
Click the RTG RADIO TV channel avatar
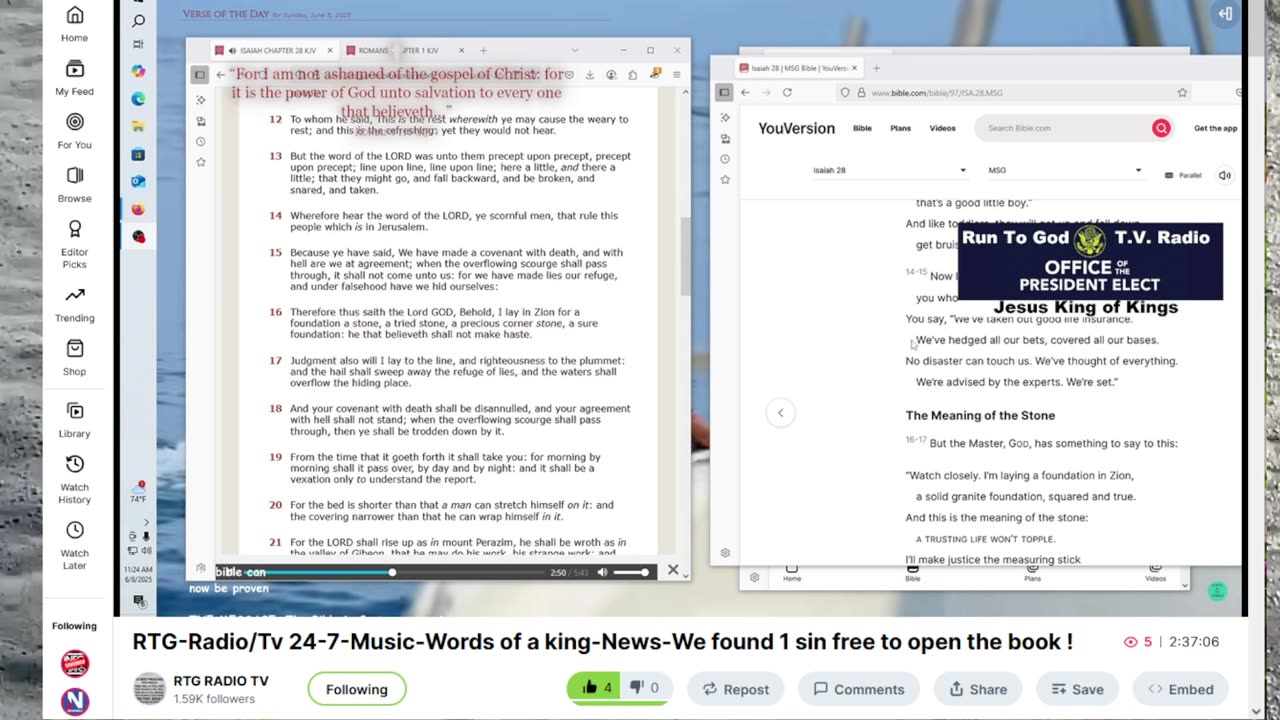coord(150,688)
